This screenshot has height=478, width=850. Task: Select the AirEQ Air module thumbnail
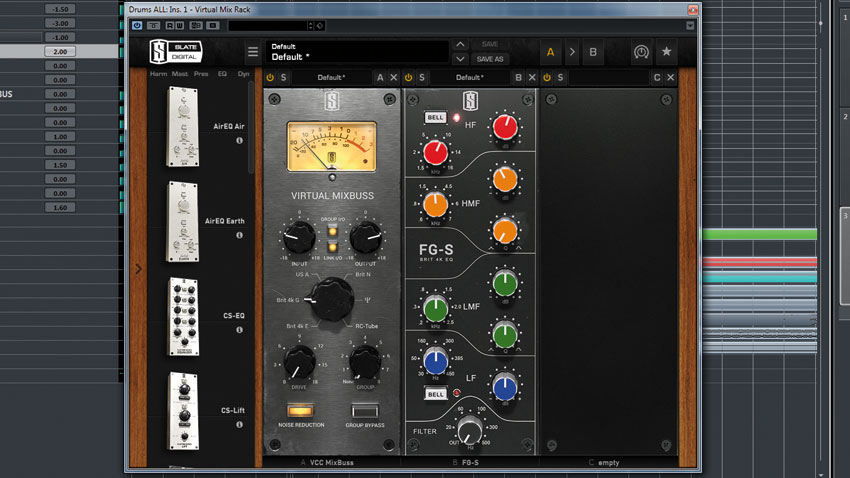coord(183,127)
